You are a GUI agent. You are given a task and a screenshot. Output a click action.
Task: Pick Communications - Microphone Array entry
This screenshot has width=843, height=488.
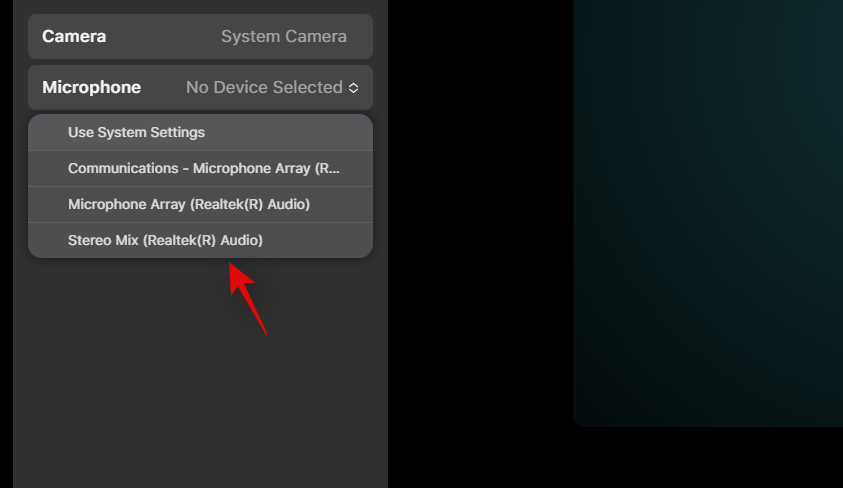click(204, 168)
